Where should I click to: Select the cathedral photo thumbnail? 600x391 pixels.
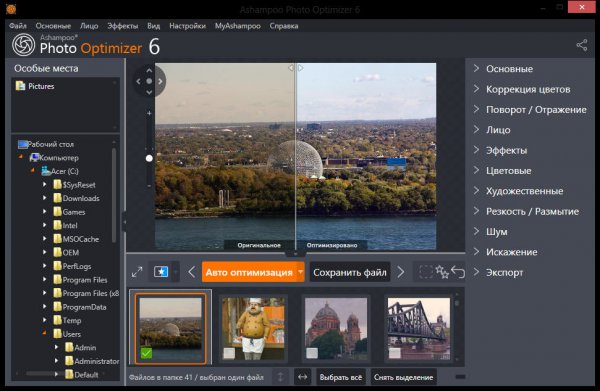336,329
